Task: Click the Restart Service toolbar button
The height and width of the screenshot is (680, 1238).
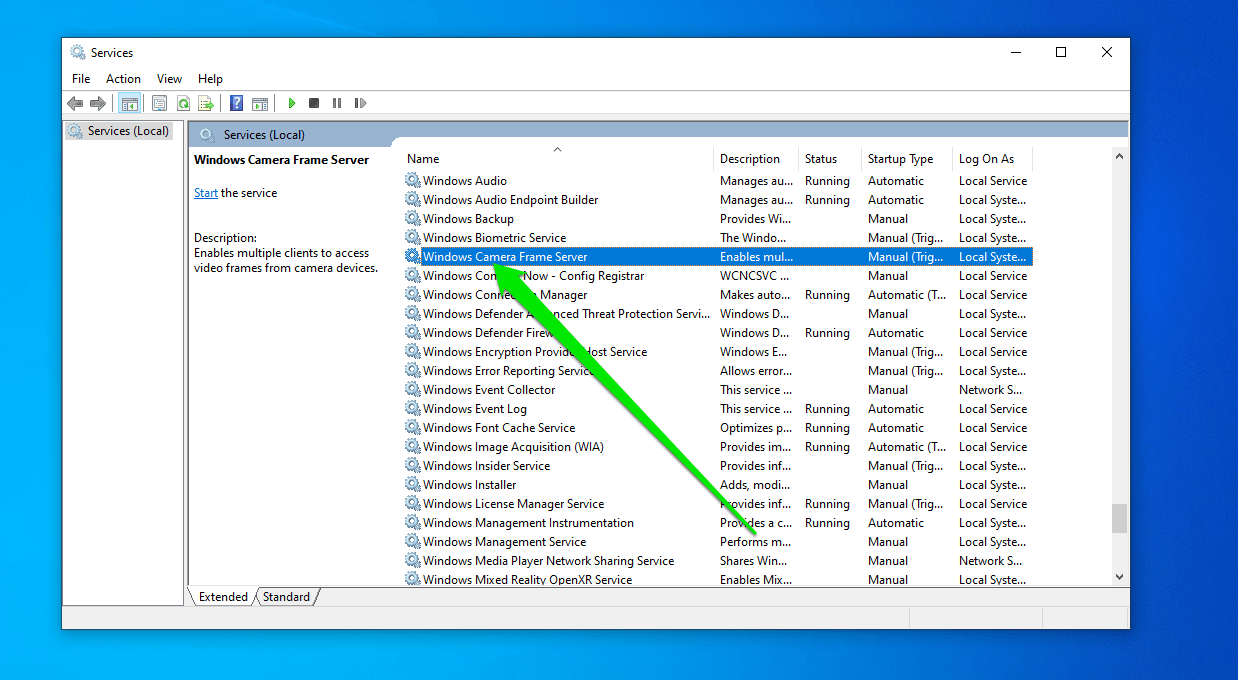Action: pos(360,103)
